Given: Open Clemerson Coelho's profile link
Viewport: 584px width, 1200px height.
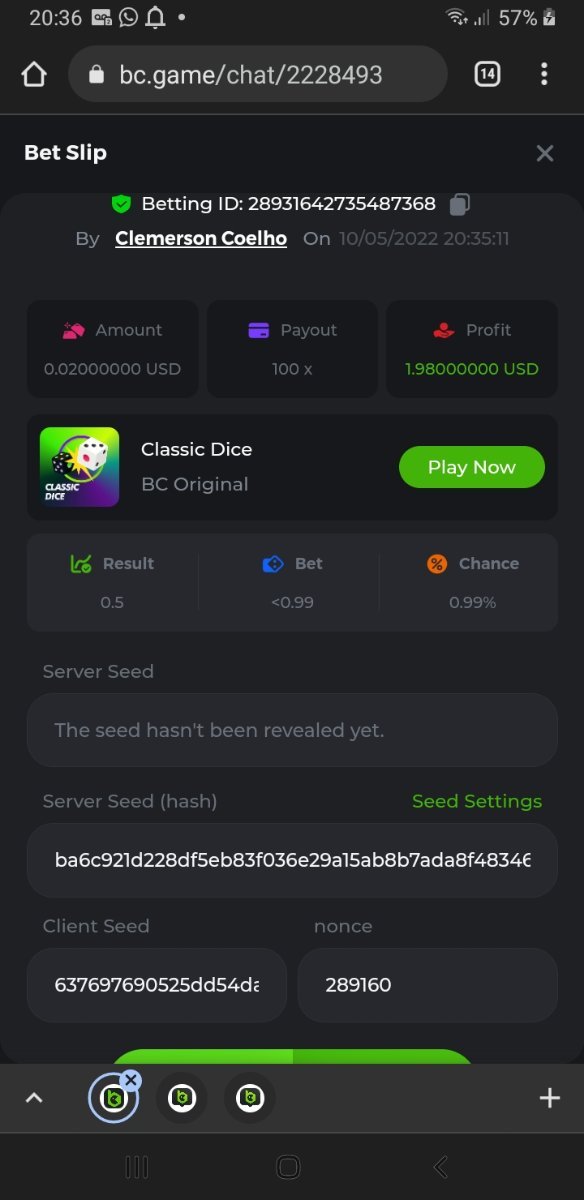Looking at the screenshot, I should click(x=201, y=239).
